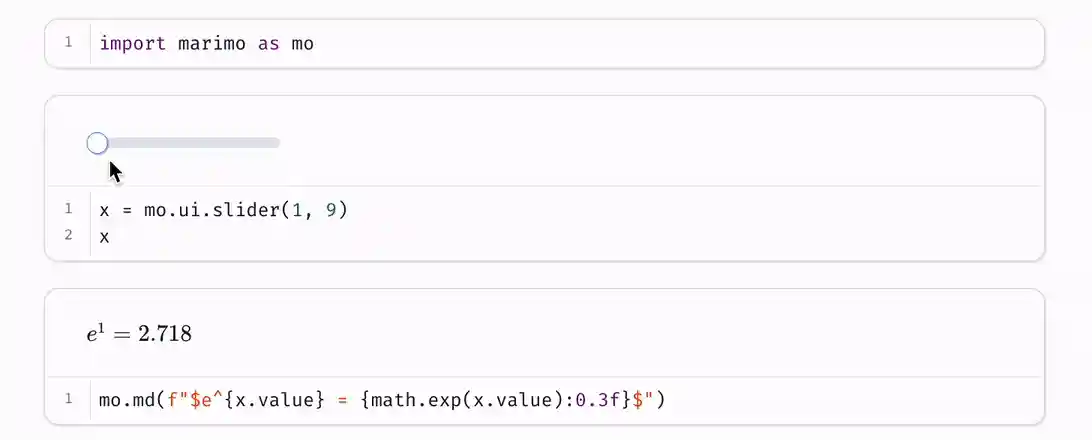The image size is (1092, 440).
Task: Click the 'as' keyword in first cell
Action: coord(269,43)
